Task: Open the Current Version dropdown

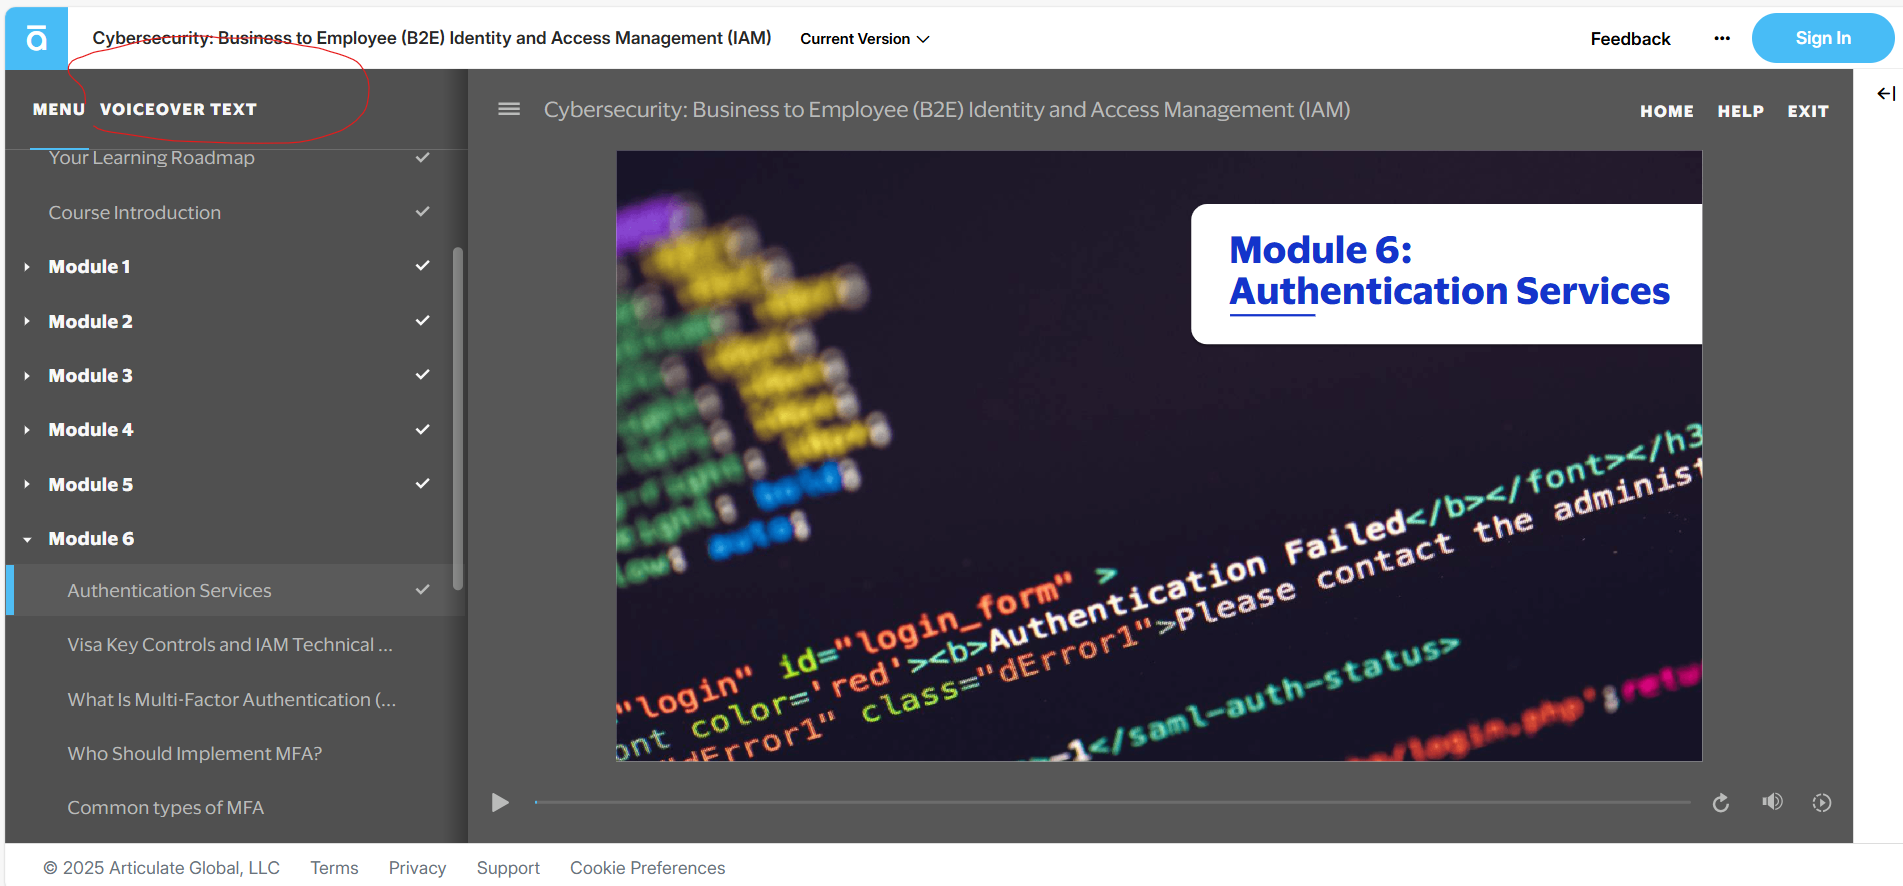Action: click(x=864, y=39)
